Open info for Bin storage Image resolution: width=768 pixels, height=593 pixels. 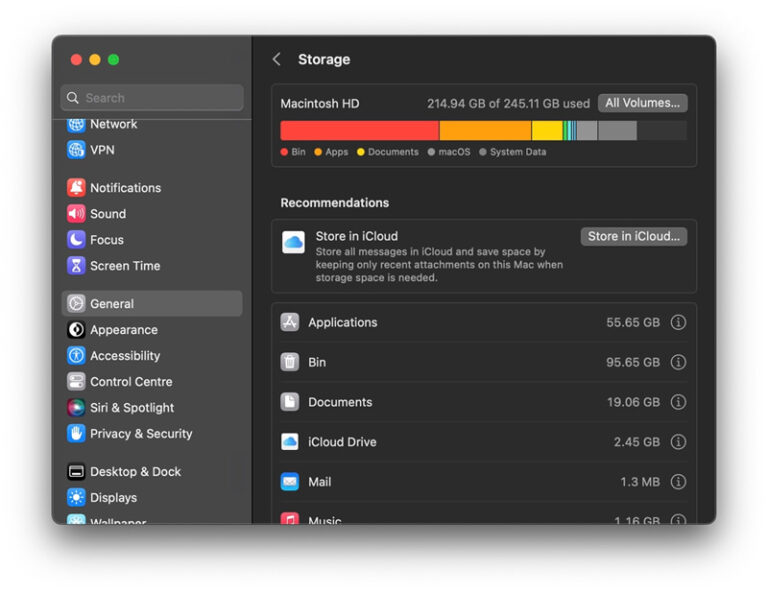(678, 363)
